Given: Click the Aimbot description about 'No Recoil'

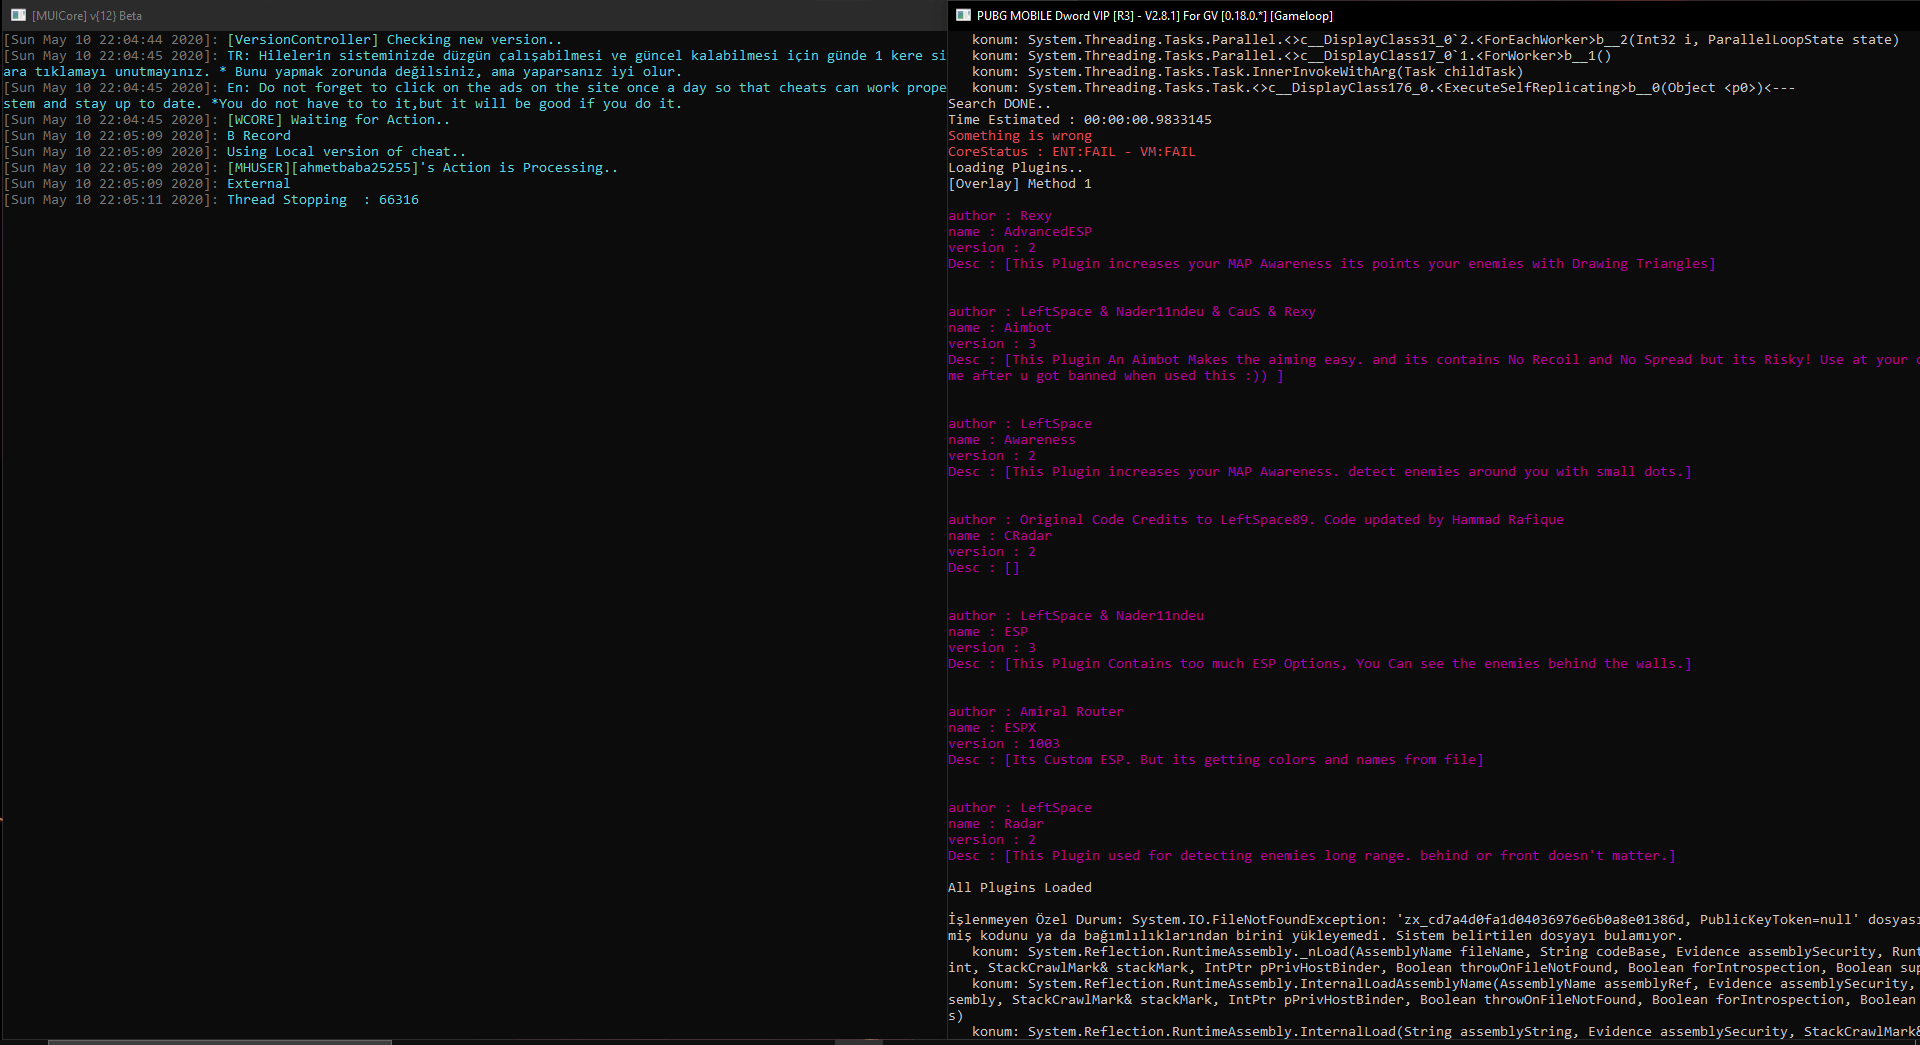Looking at the screenshot, I should pyautogui.click(x=1434, y=360).
